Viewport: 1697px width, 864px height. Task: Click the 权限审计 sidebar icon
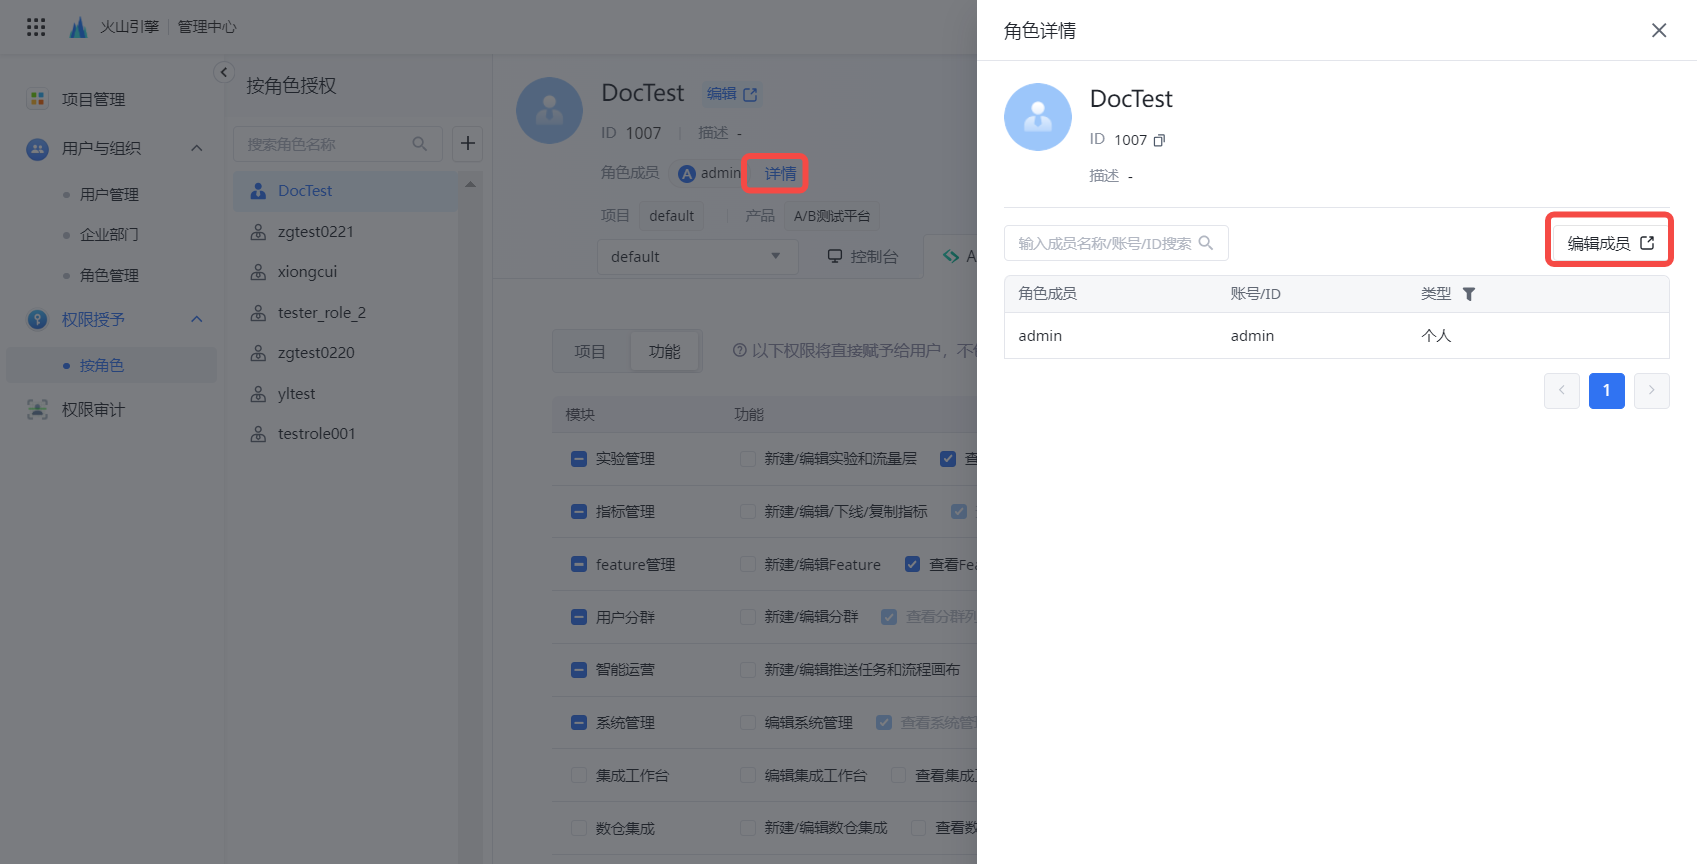coord(37,409)
